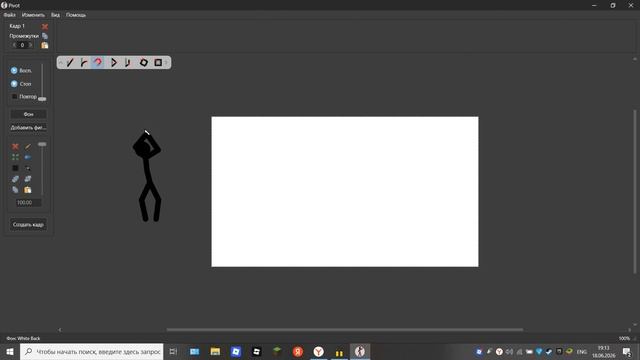Viewport: 640px width, 360px height.
Task: Click the Кадр 1 frame label
Action: tap(17, 26)
